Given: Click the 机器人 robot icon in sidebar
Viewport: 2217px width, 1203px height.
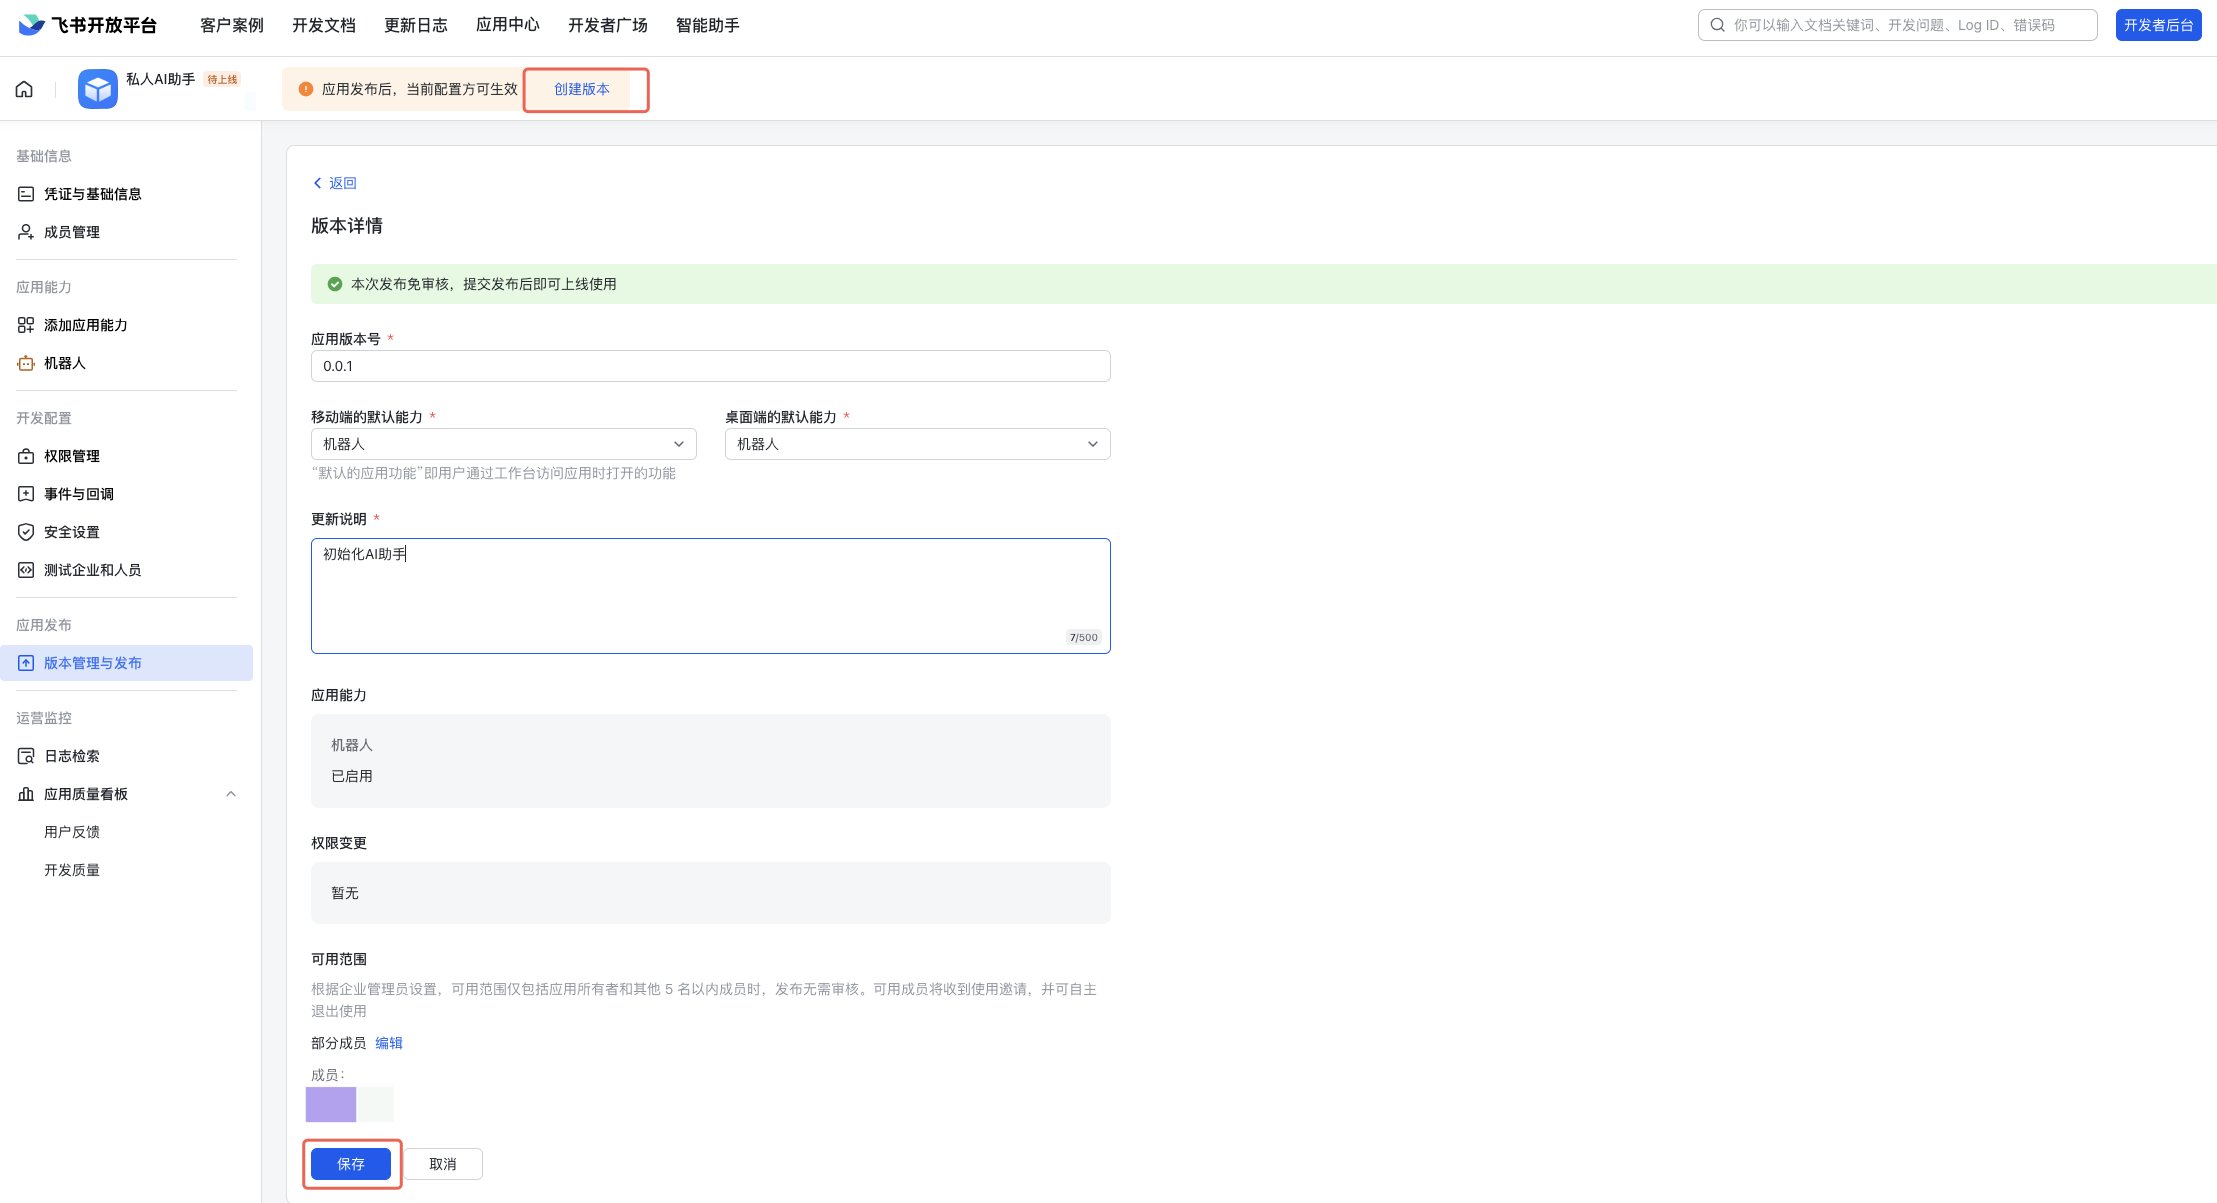Looking at the screenshot, I should click(26, 363).
